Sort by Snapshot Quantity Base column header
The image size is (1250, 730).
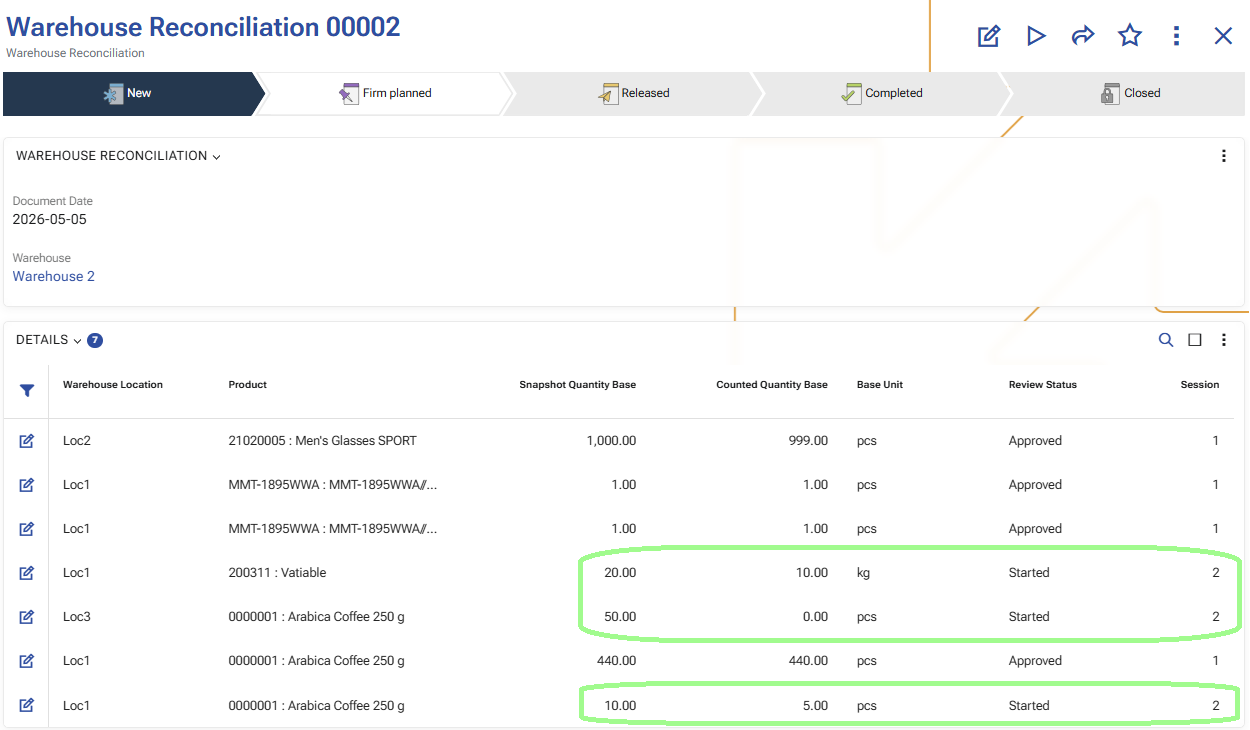click(577, 385)
